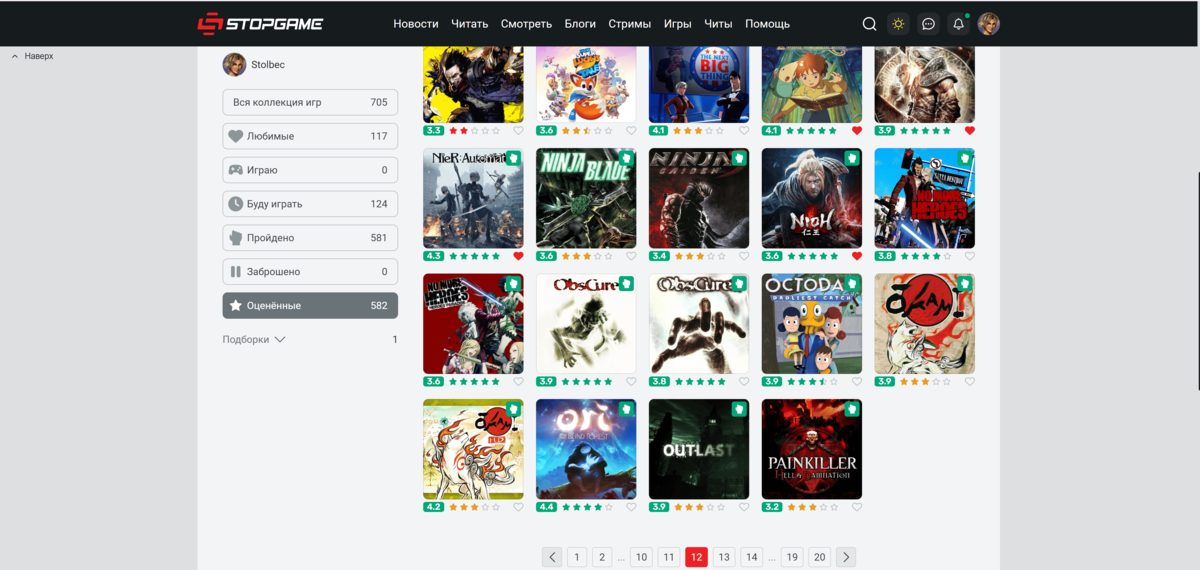Click the StopGame logo
The image size is (1200, 570).
pos(260,24)
